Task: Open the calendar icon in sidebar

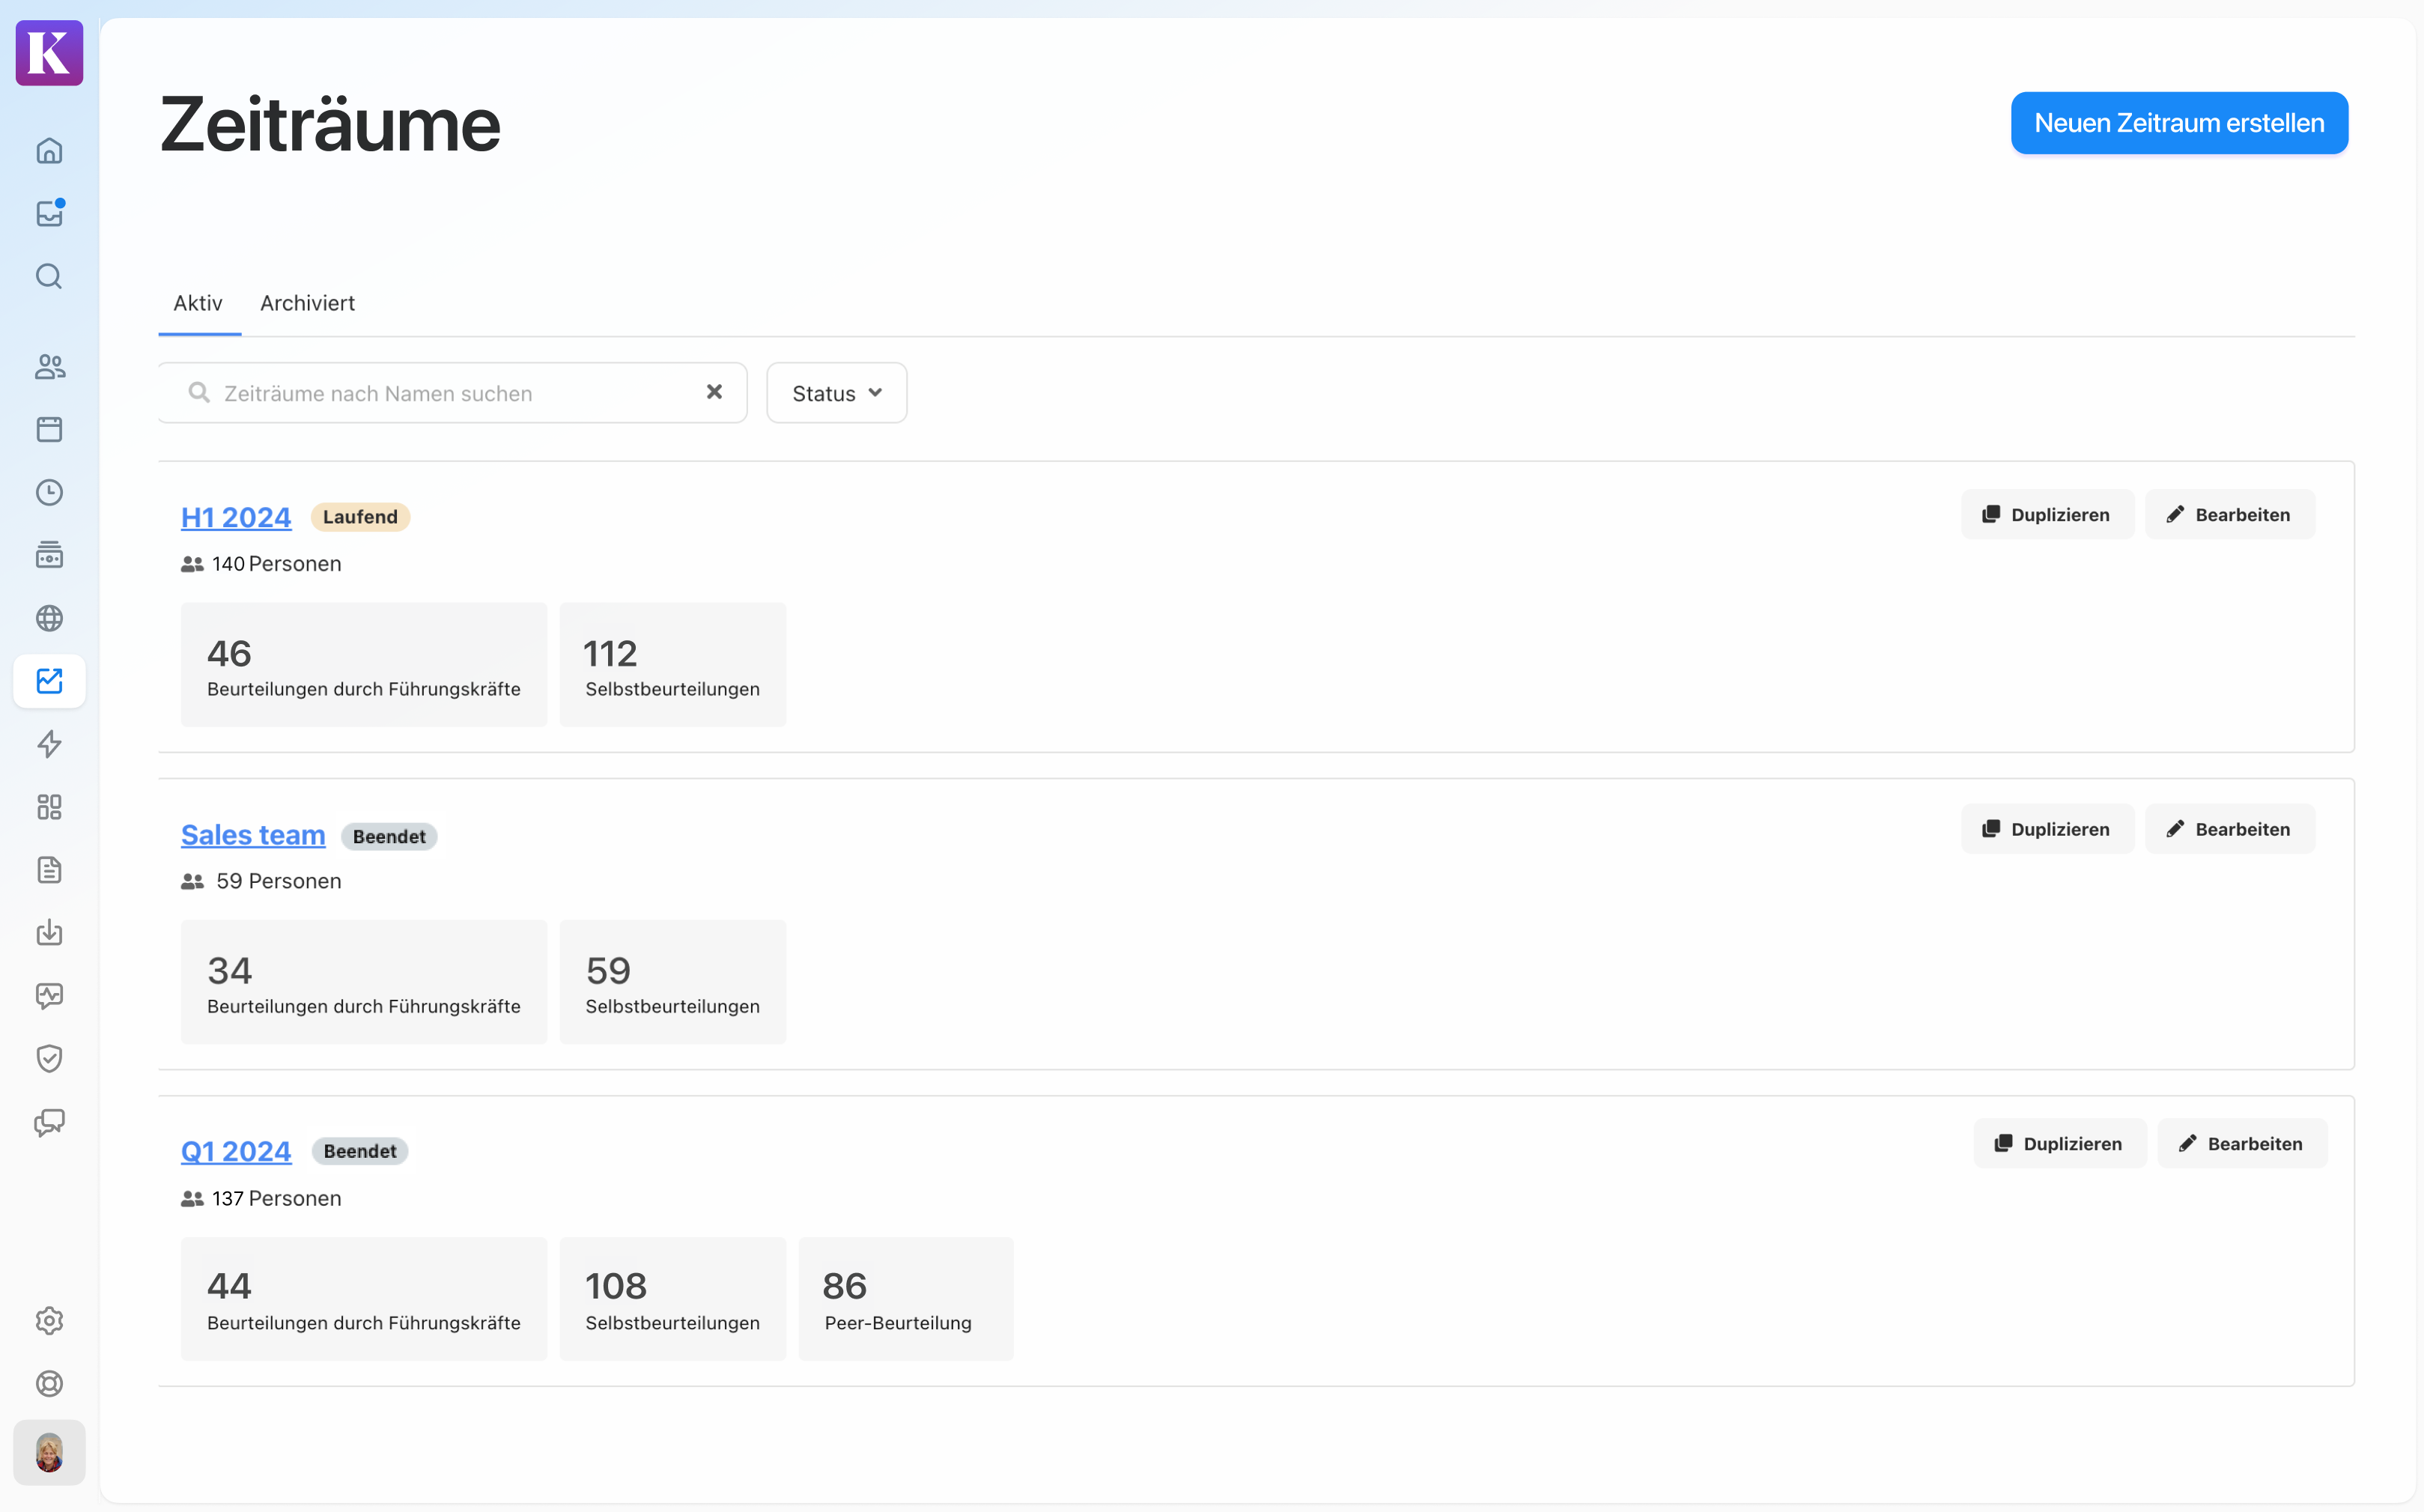Action: (49, 429)
